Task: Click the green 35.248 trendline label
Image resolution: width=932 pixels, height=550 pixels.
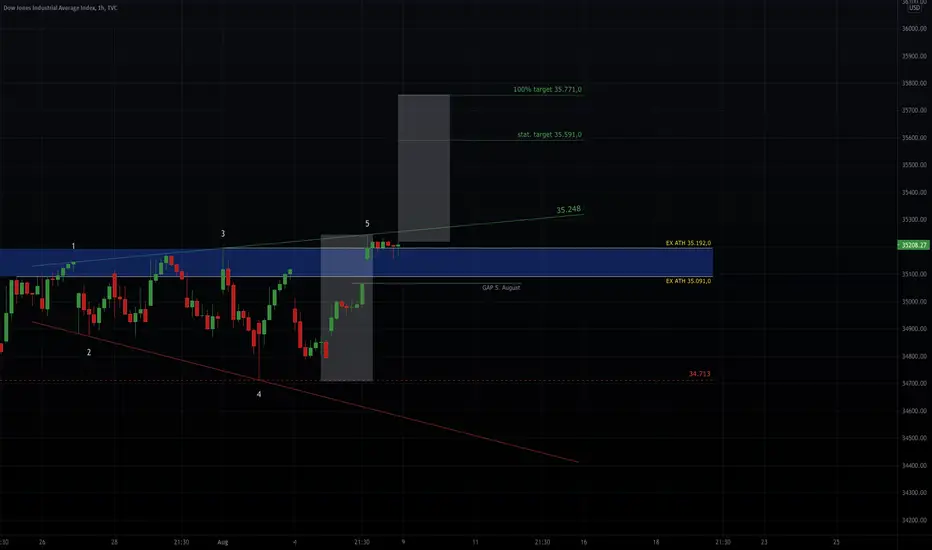Action: pyautogui.click(x=568, y=209)
